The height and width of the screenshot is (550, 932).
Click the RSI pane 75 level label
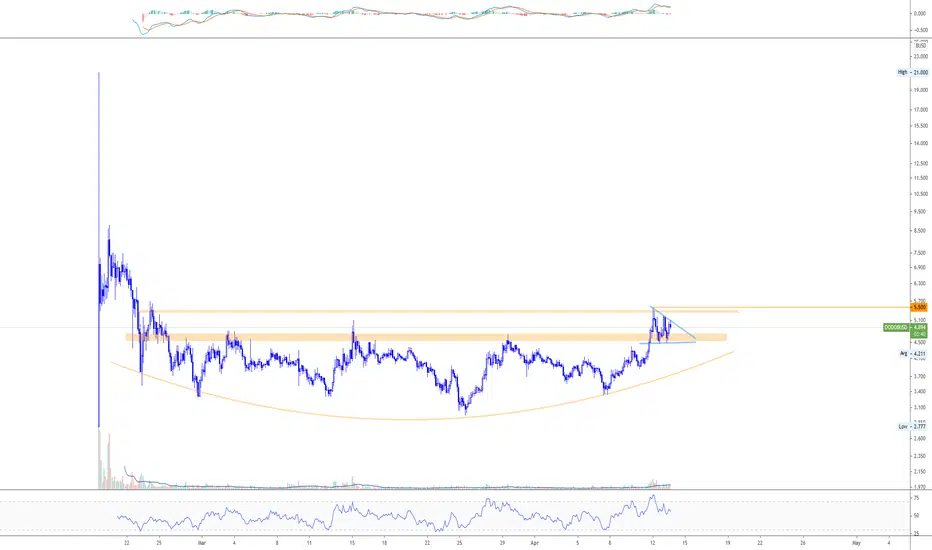click(x=916, y=498)
